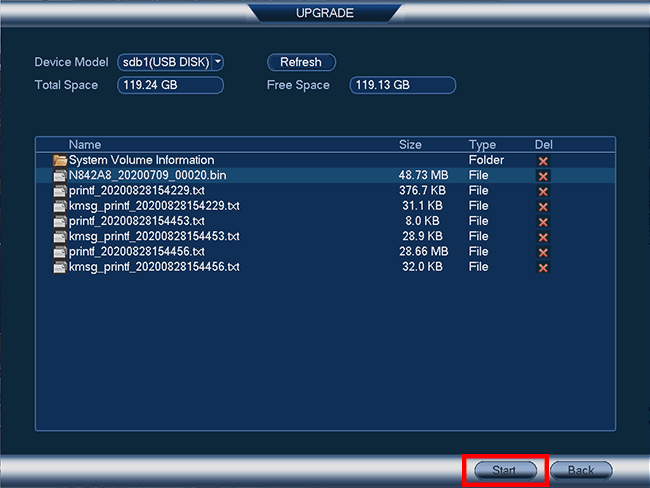Image resolution: width=650 pixels, height=488 pixels.
Task: Remove kmsg_printf_20200828154453.txt with its X icon
Action: (543, 237)
